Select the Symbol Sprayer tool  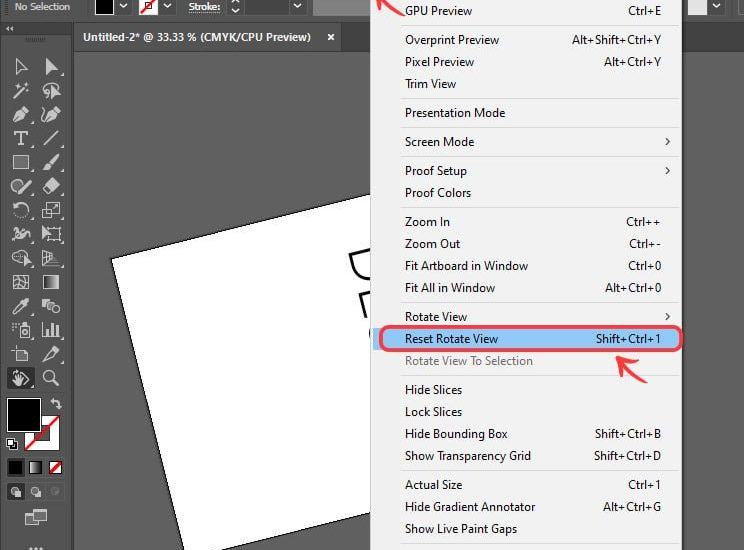[x=21, y=330]
